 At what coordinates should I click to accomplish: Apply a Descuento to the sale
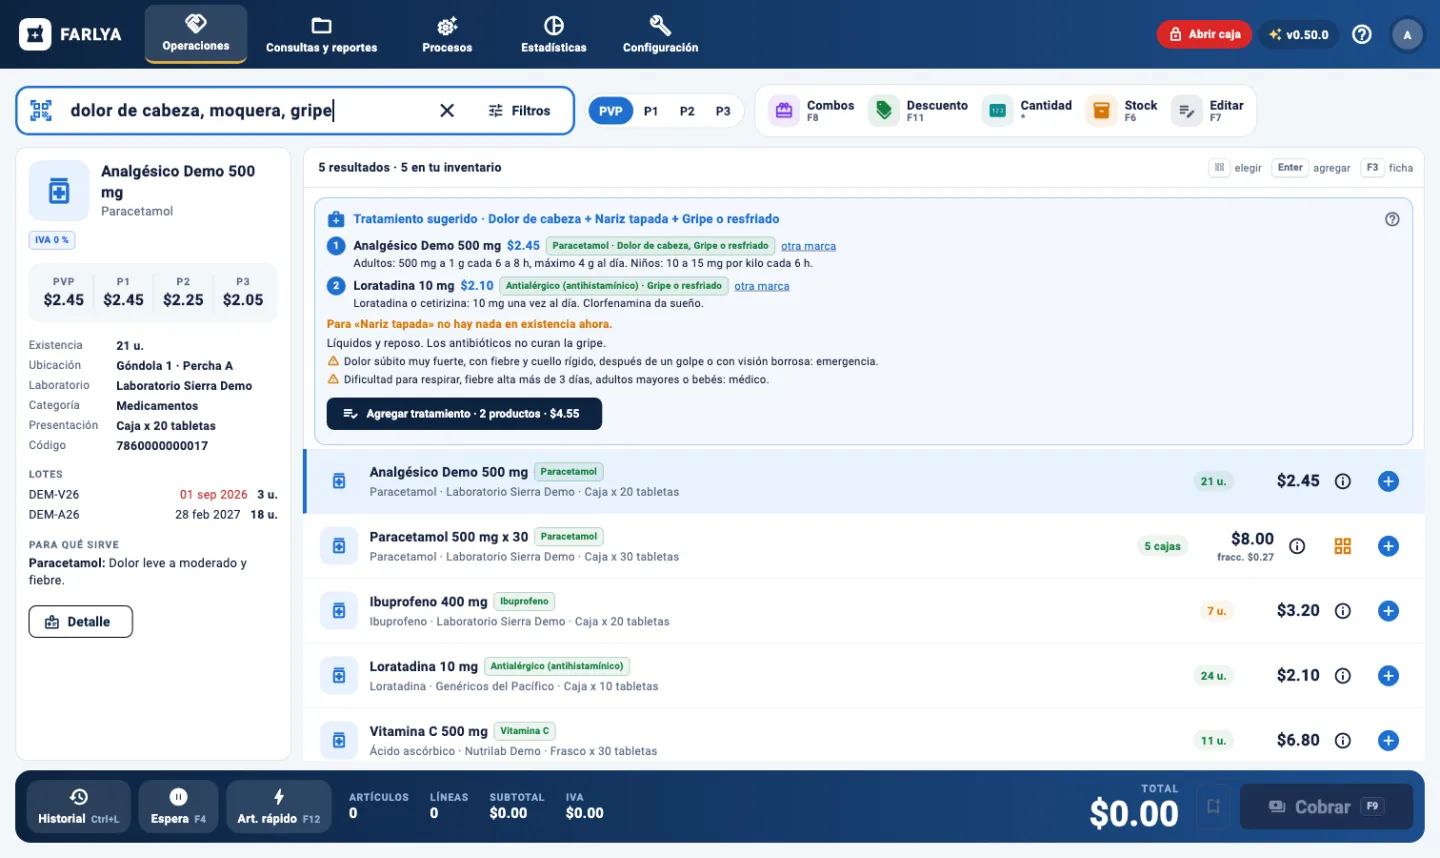(919, 111)
